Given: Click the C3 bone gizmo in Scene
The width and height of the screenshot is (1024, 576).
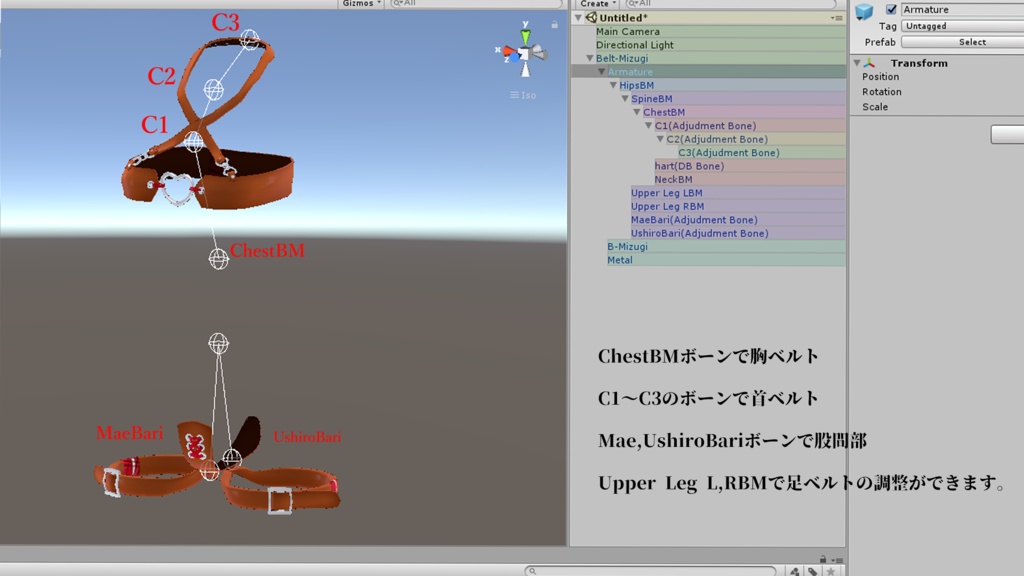Looking at the screenshot, I should click(x=249, y=39).
